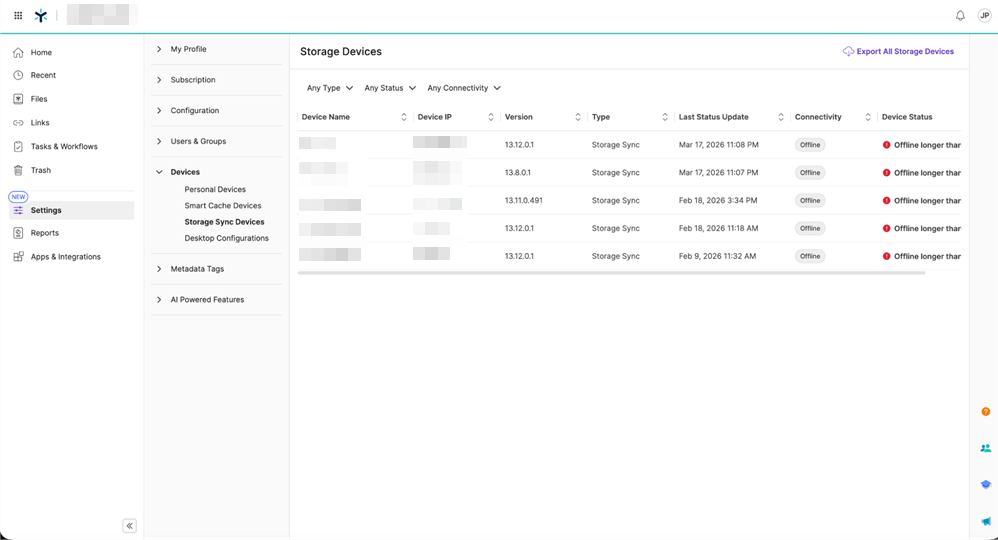Screen dimensions: 998x540
Task: Sort by Connectivity column arrows
Action: pos(868,117)
